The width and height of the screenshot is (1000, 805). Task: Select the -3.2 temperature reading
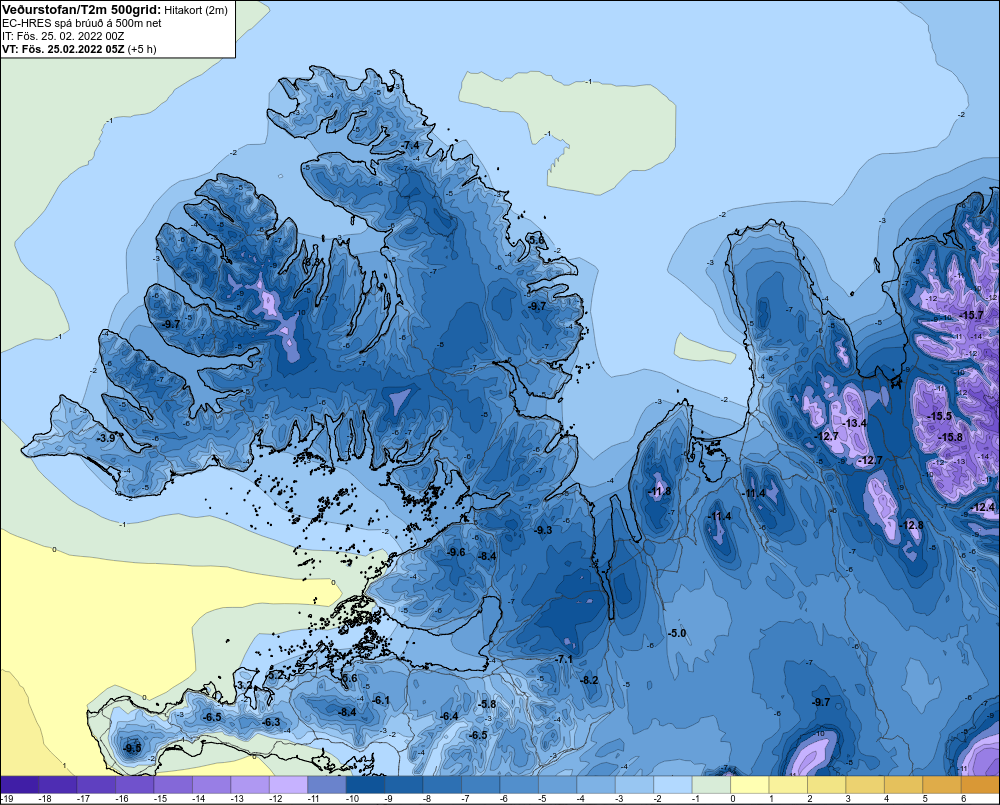[245, 685]
